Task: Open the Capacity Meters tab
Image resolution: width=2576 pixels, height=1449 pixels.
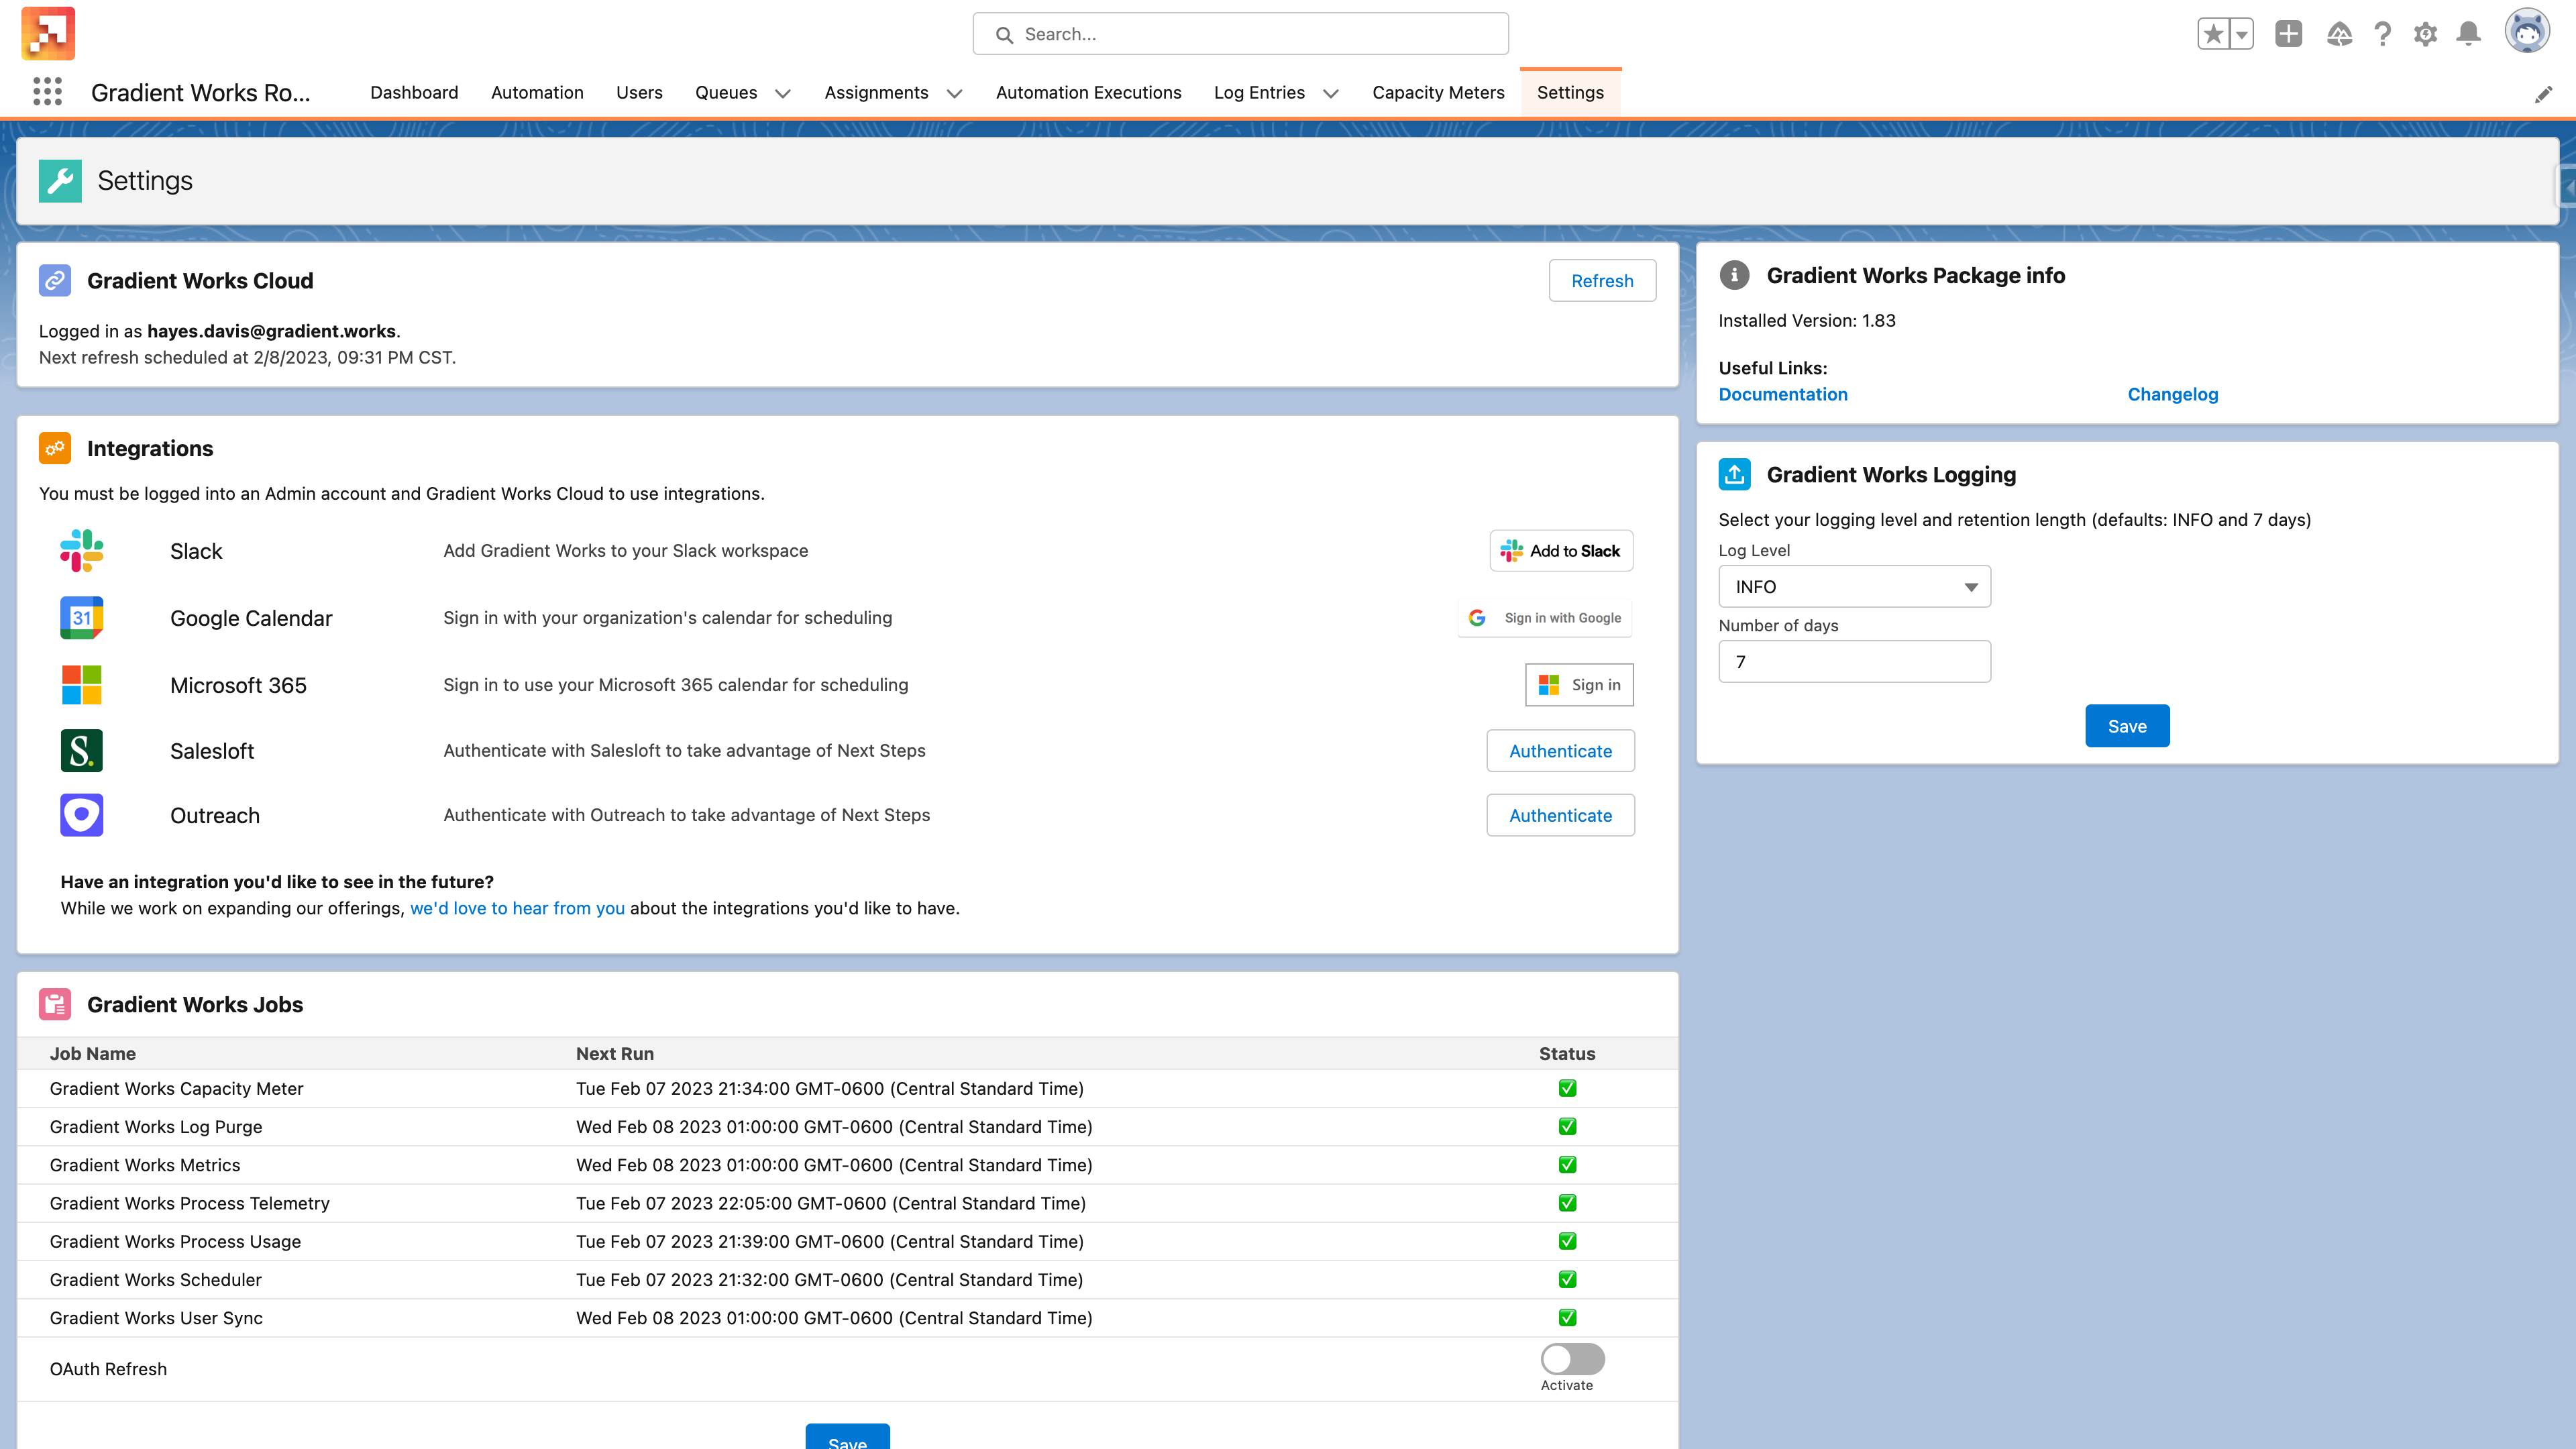Action: 1438,92
